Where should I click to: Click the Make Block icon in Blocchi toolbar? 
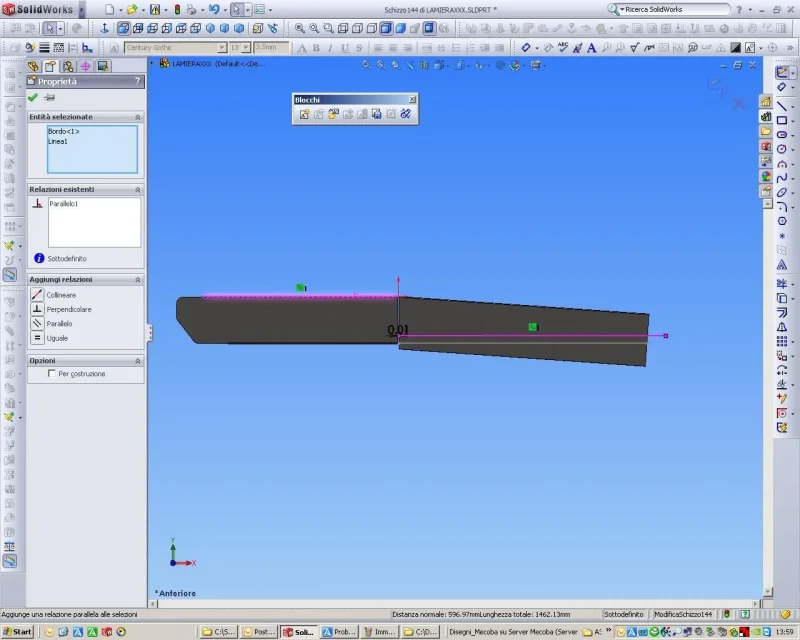[304, 114]
